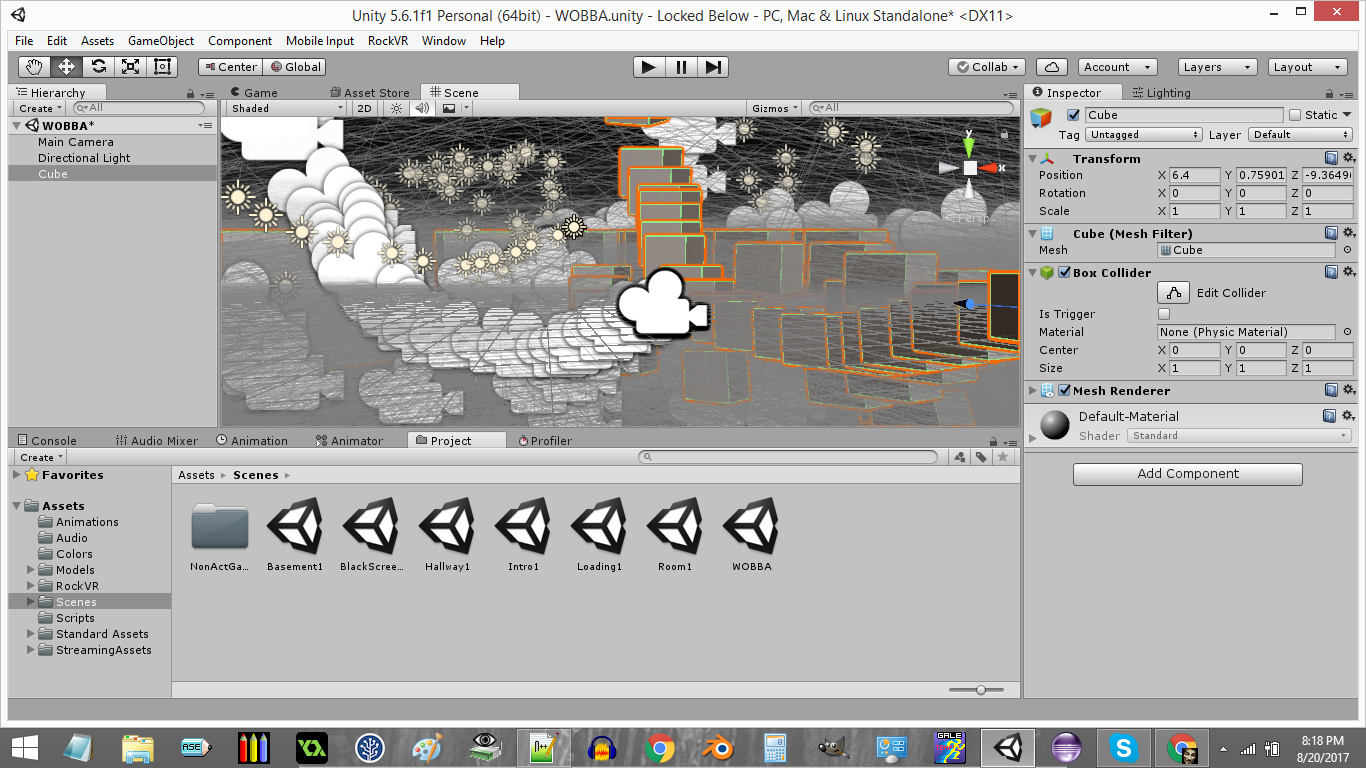Open Mesh Filter help icon

point(1331,233)
